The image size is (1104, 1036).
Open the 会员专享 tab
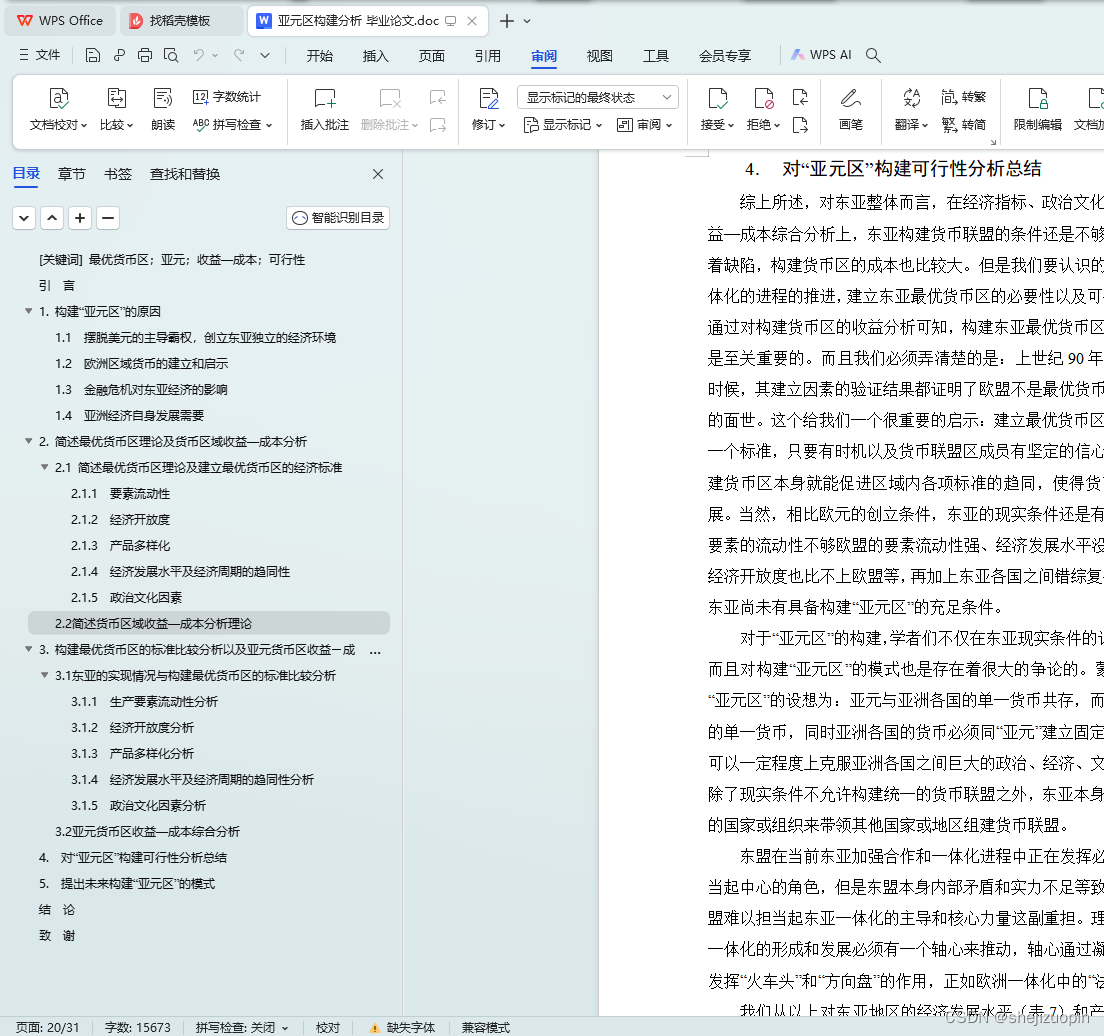coord(724,56)
